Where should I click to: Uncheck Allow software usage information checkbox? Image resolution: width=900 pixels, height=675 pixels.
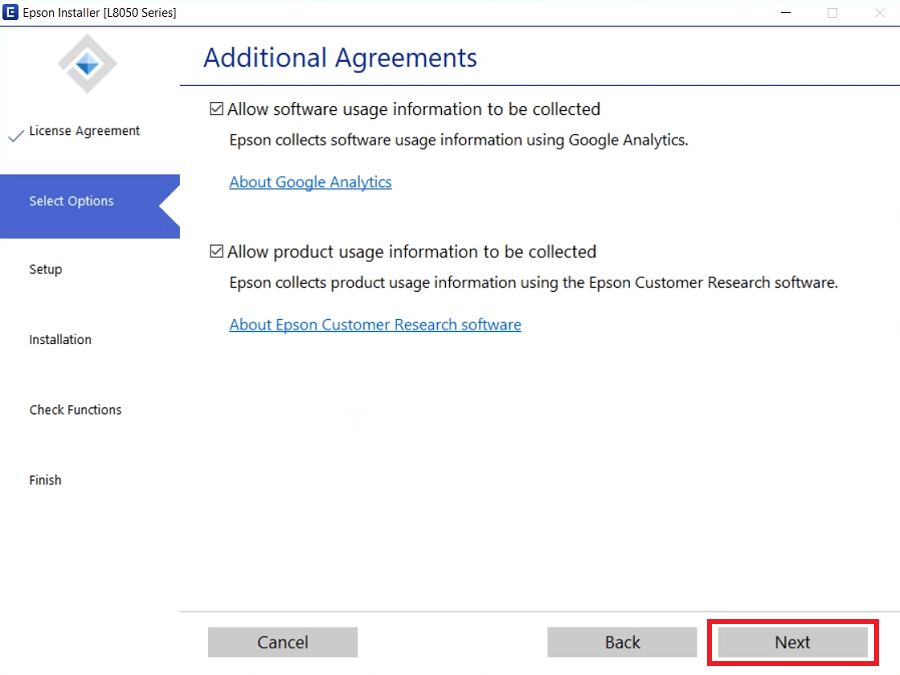[x=216, y=108]
